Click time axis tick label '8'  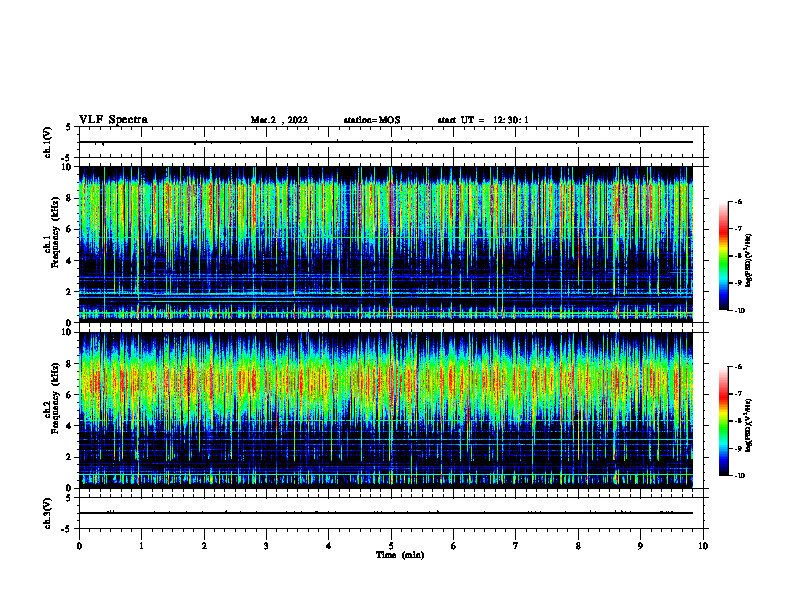coord(578,546)
